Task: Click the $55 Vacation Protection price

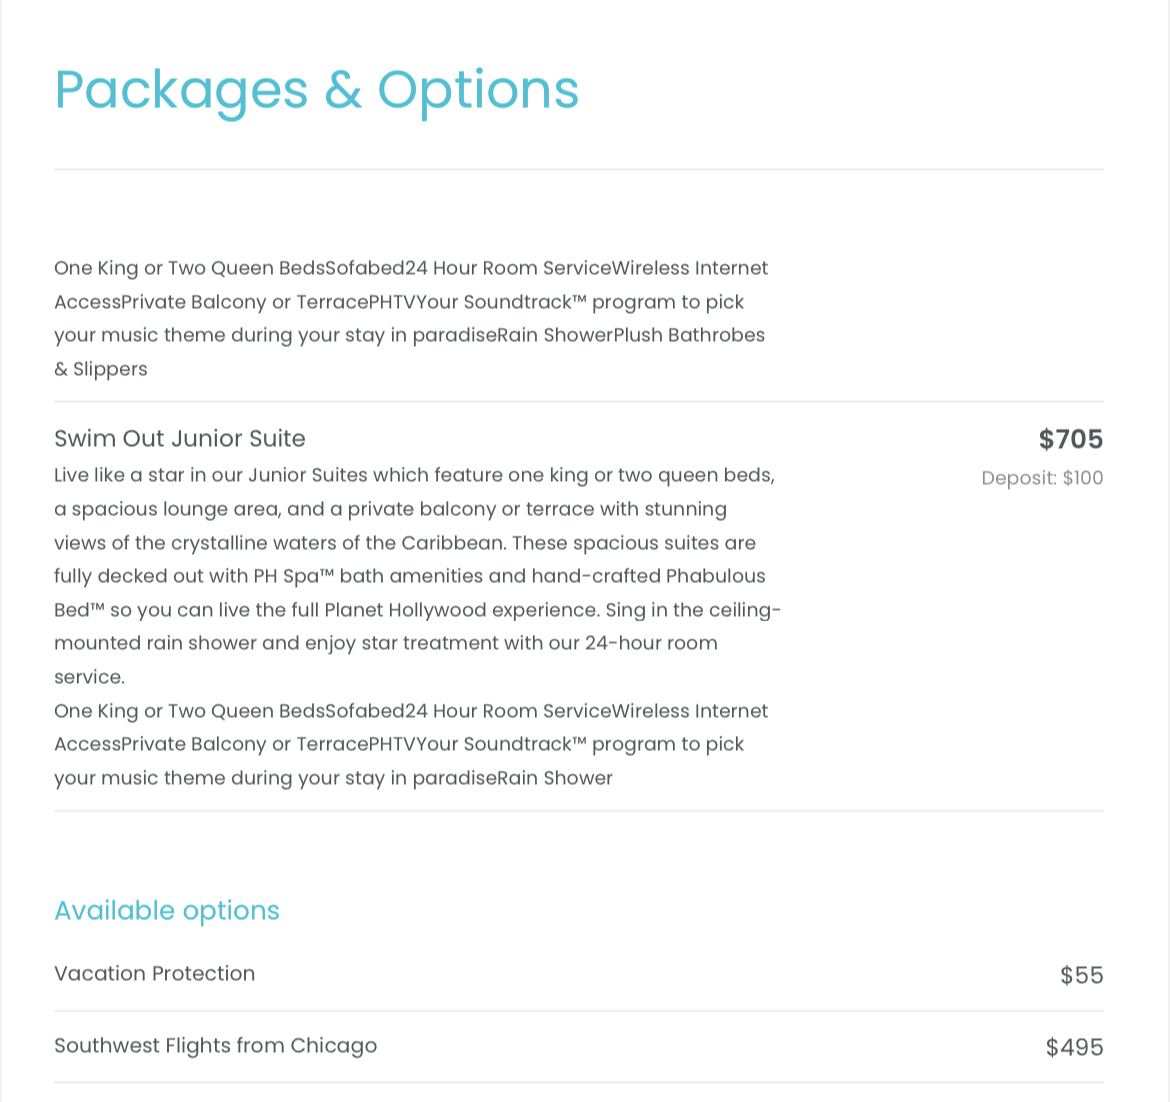Action: click(1081, 975)
